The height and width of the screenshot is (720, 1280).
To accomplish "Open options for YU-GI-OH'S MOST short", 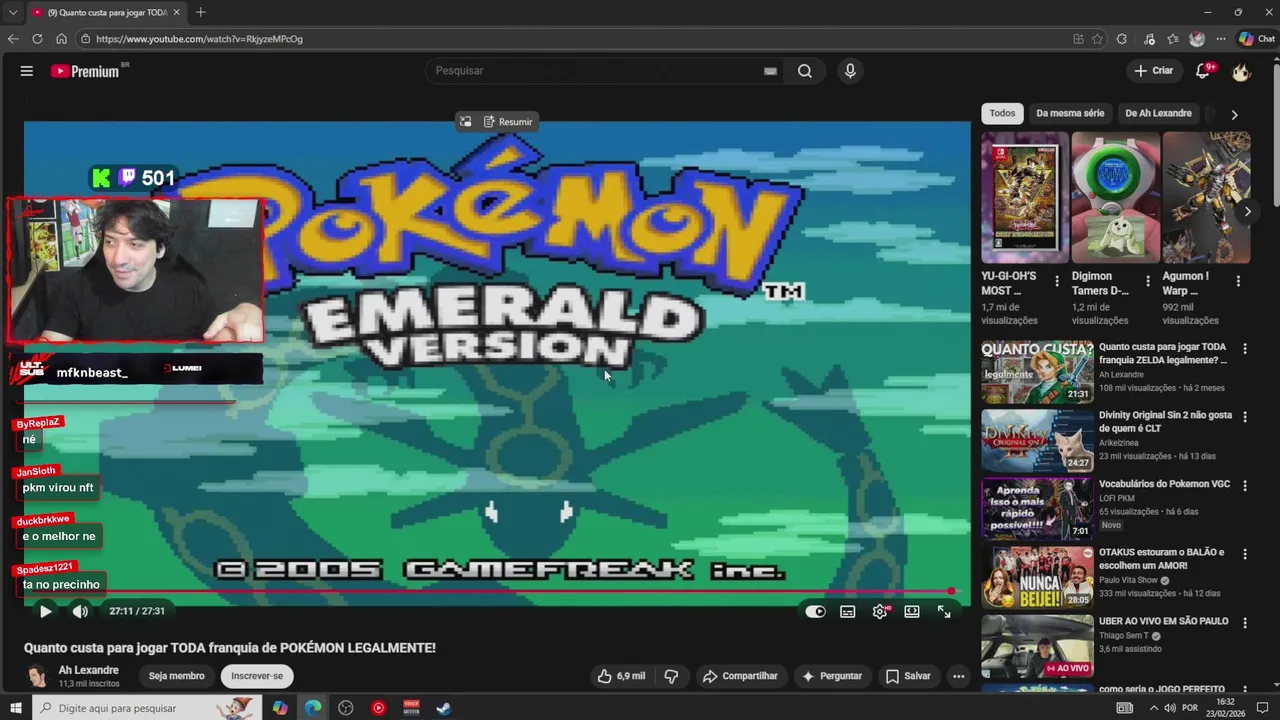I will (1057, 282).
